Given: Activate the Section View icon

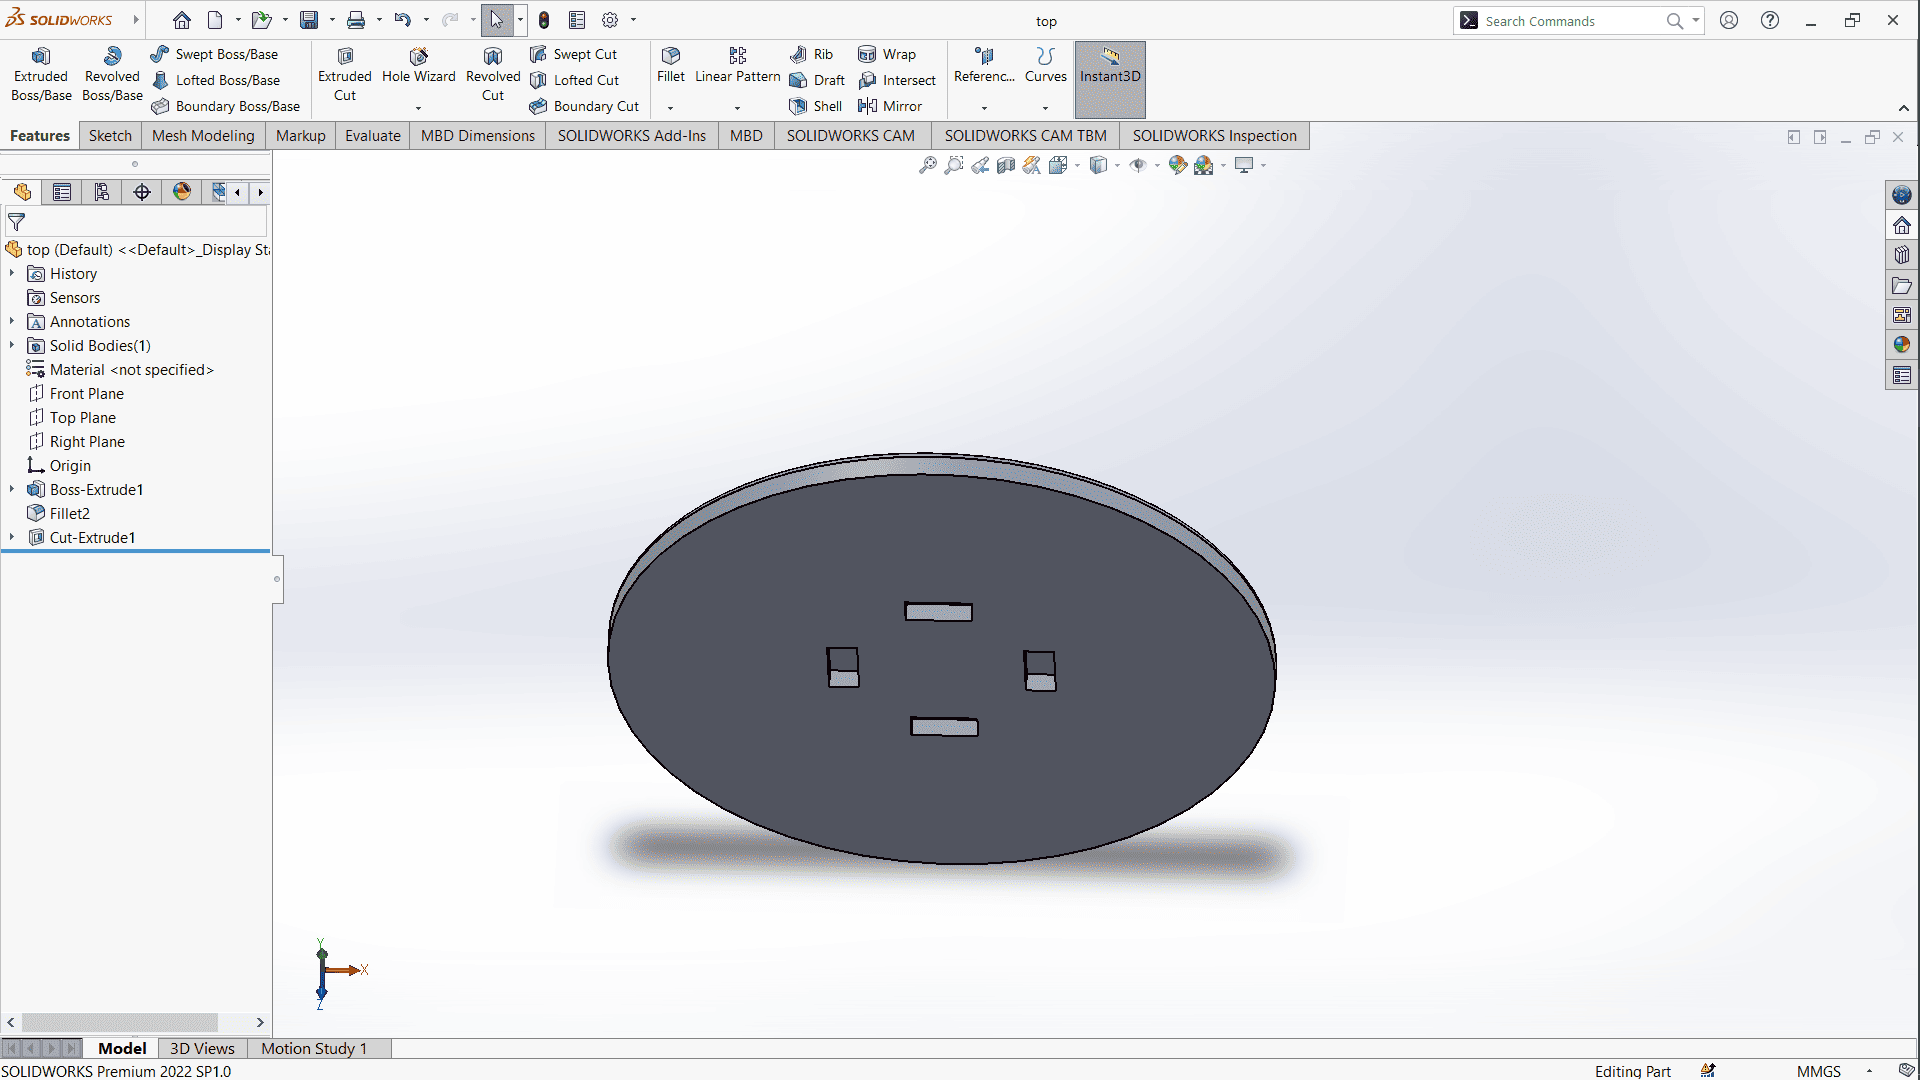Looking at the screenshot, I should 1006,165.
